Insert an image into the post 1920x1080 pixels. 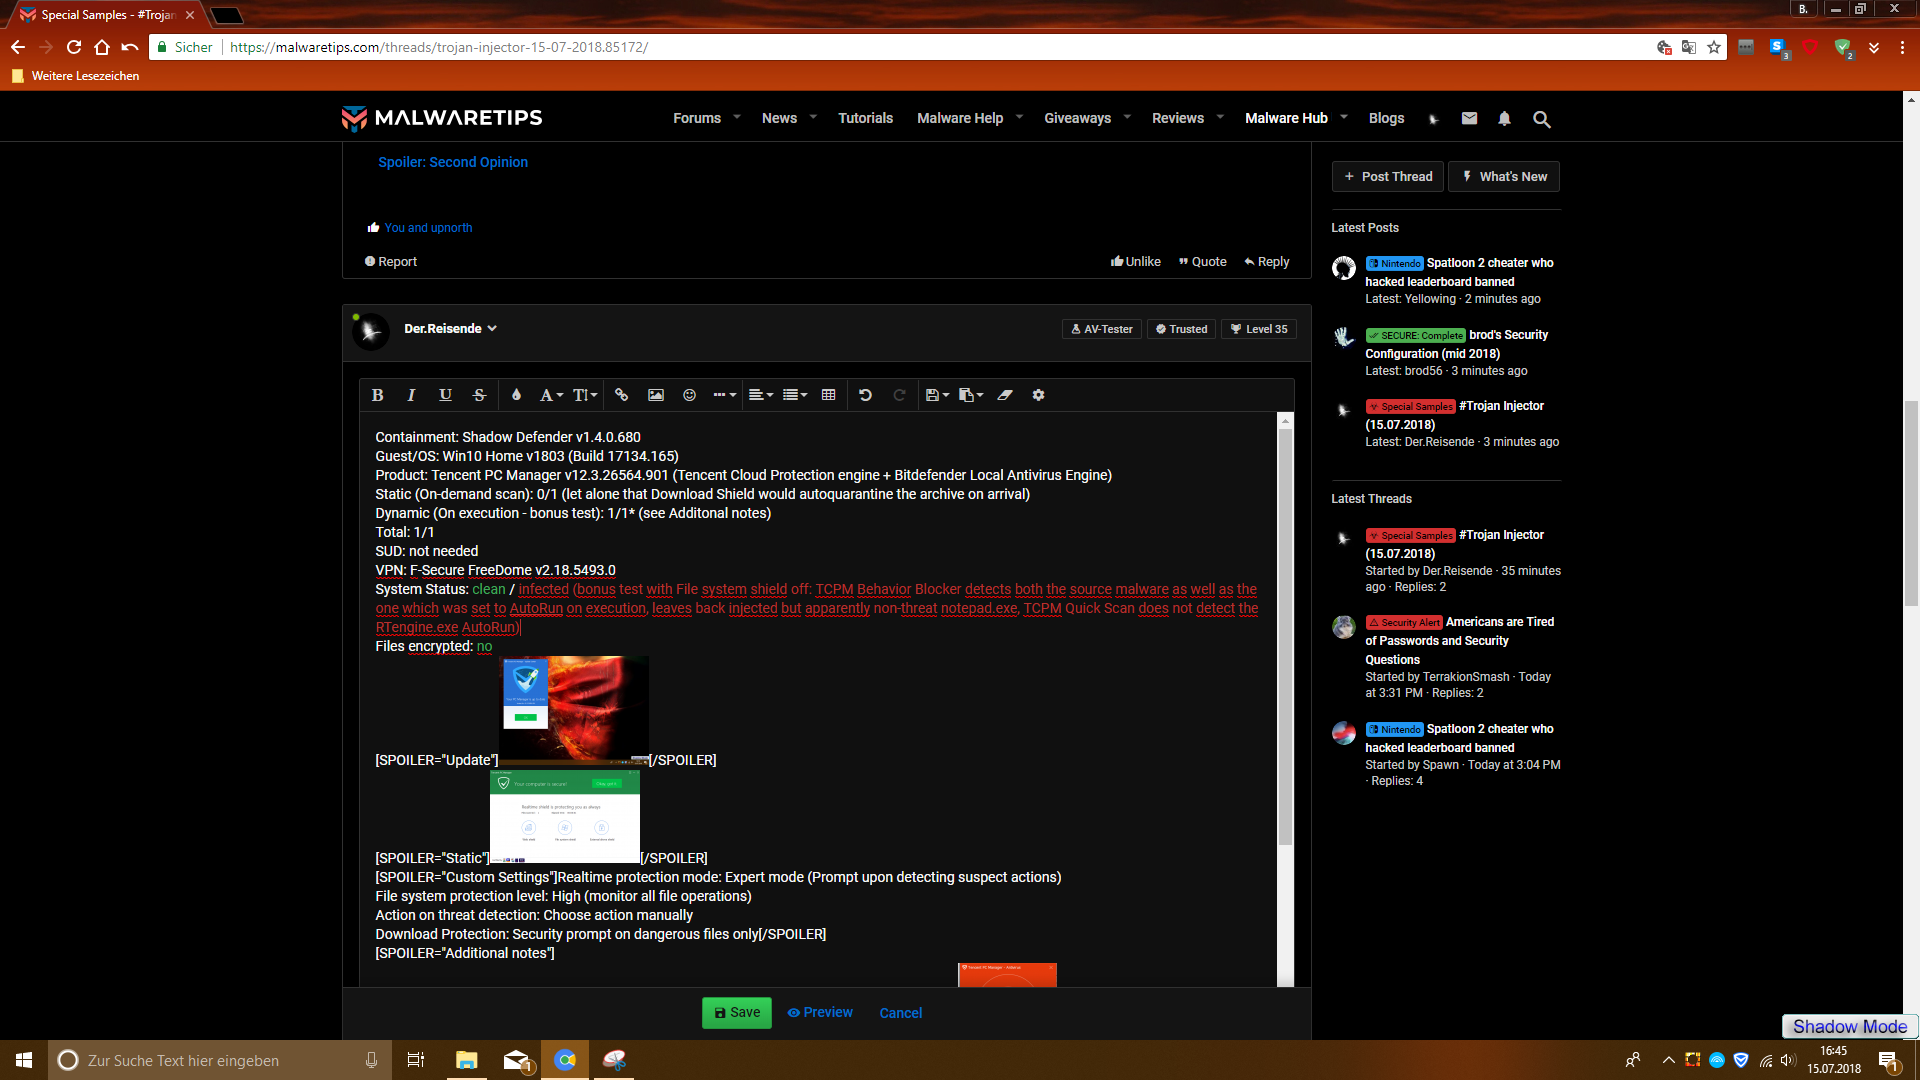click(x=656, y=395)
